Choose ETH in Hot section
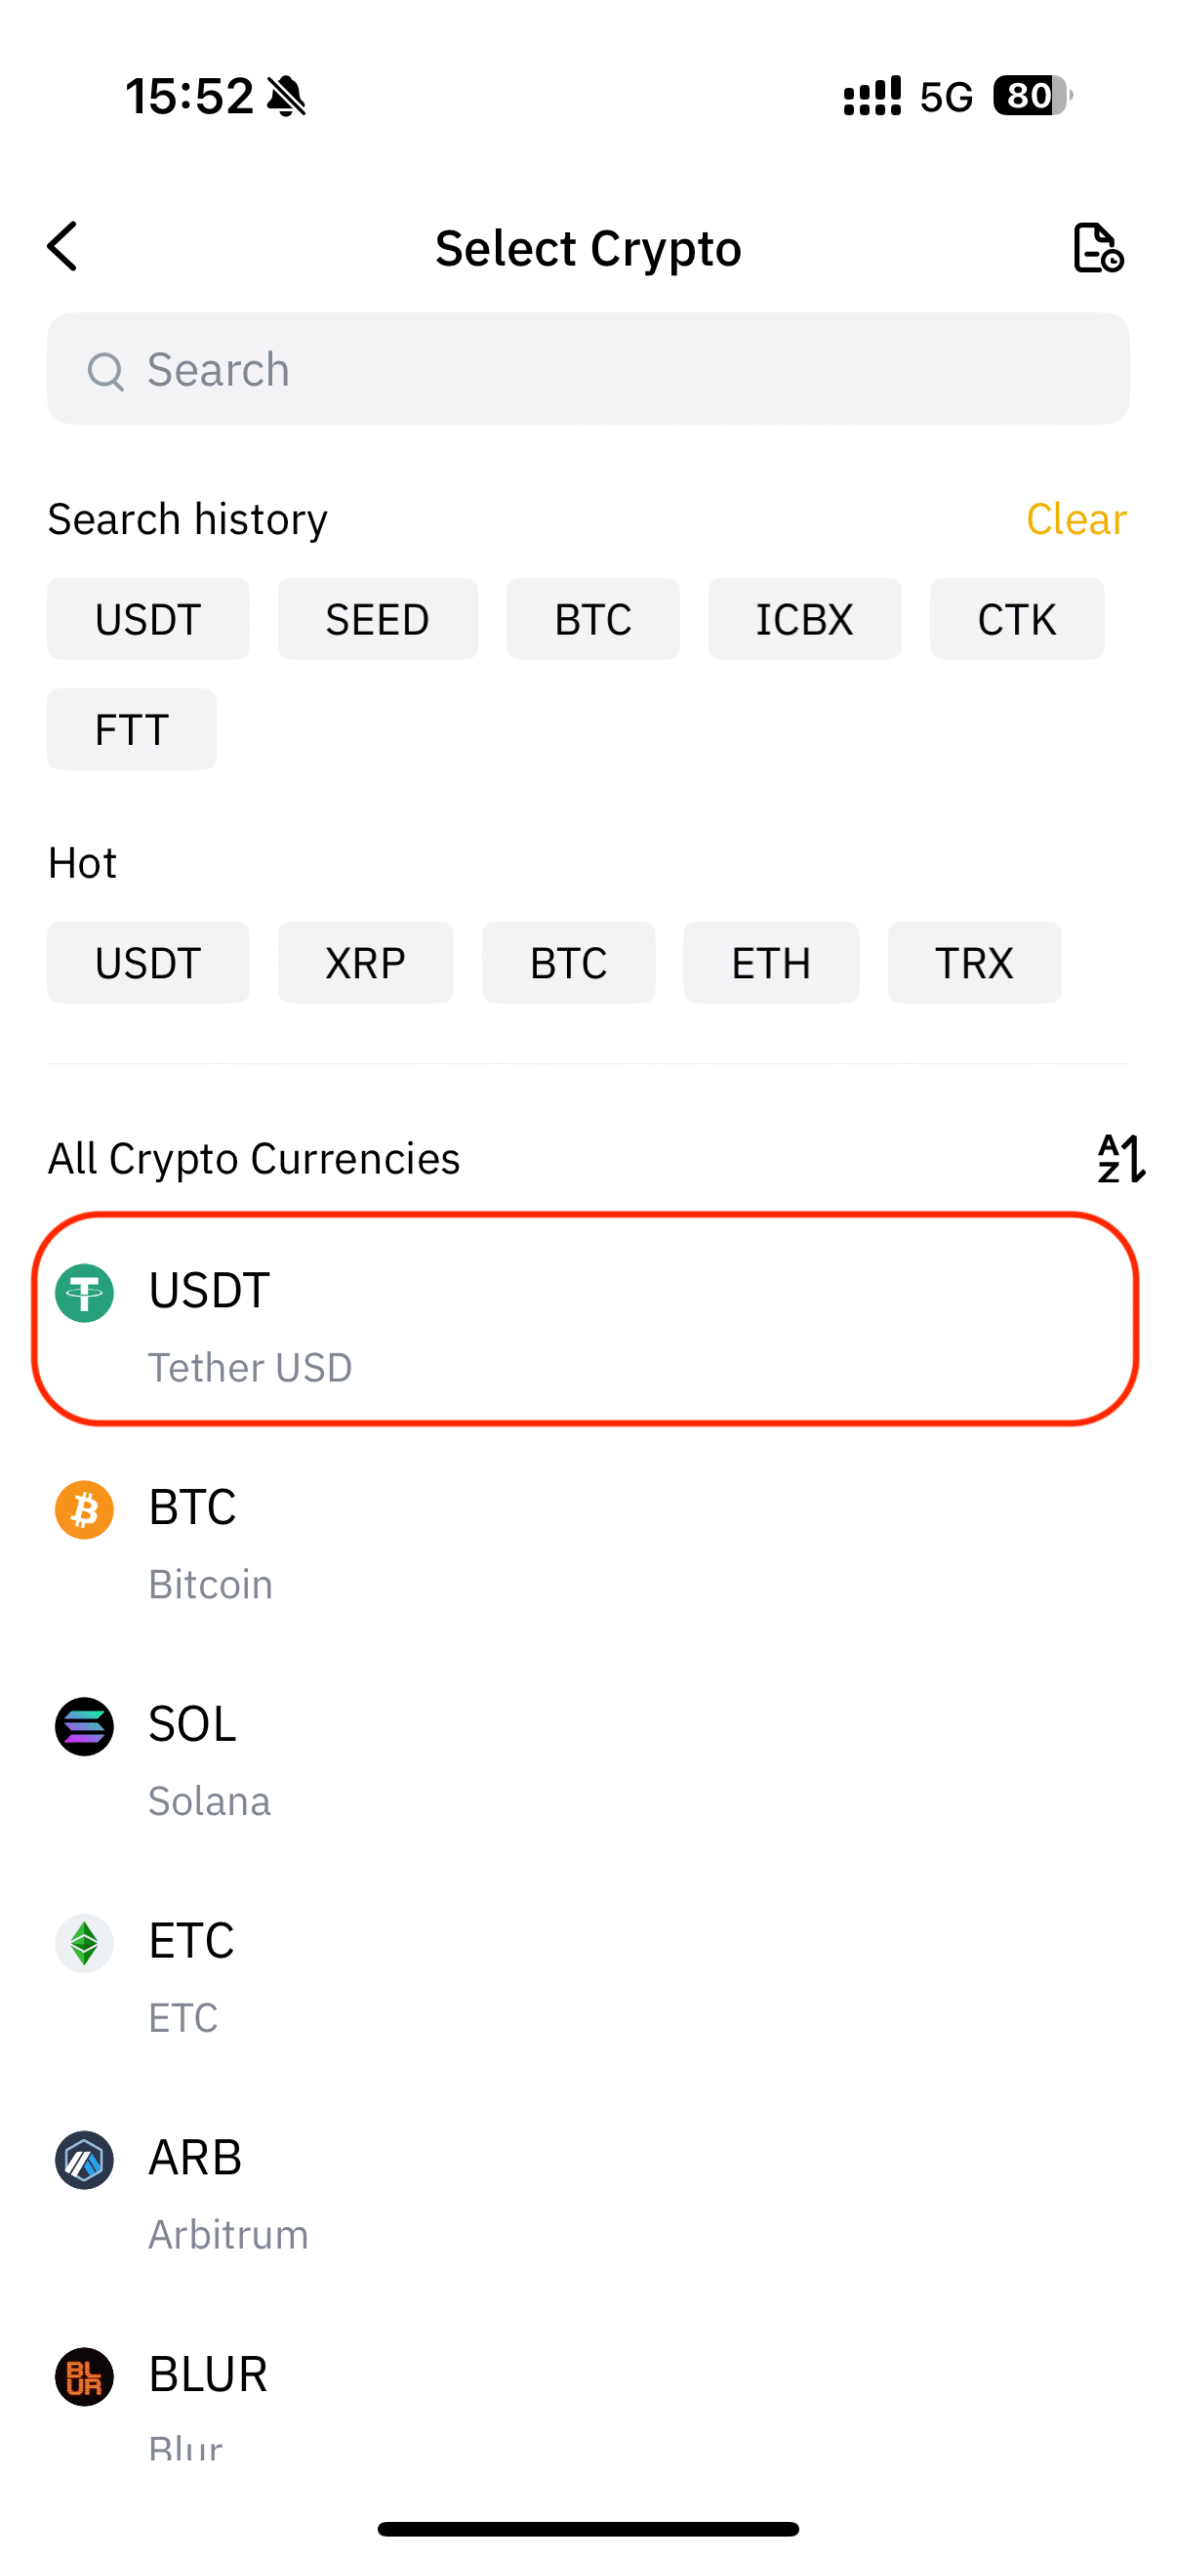 [770, 962]
